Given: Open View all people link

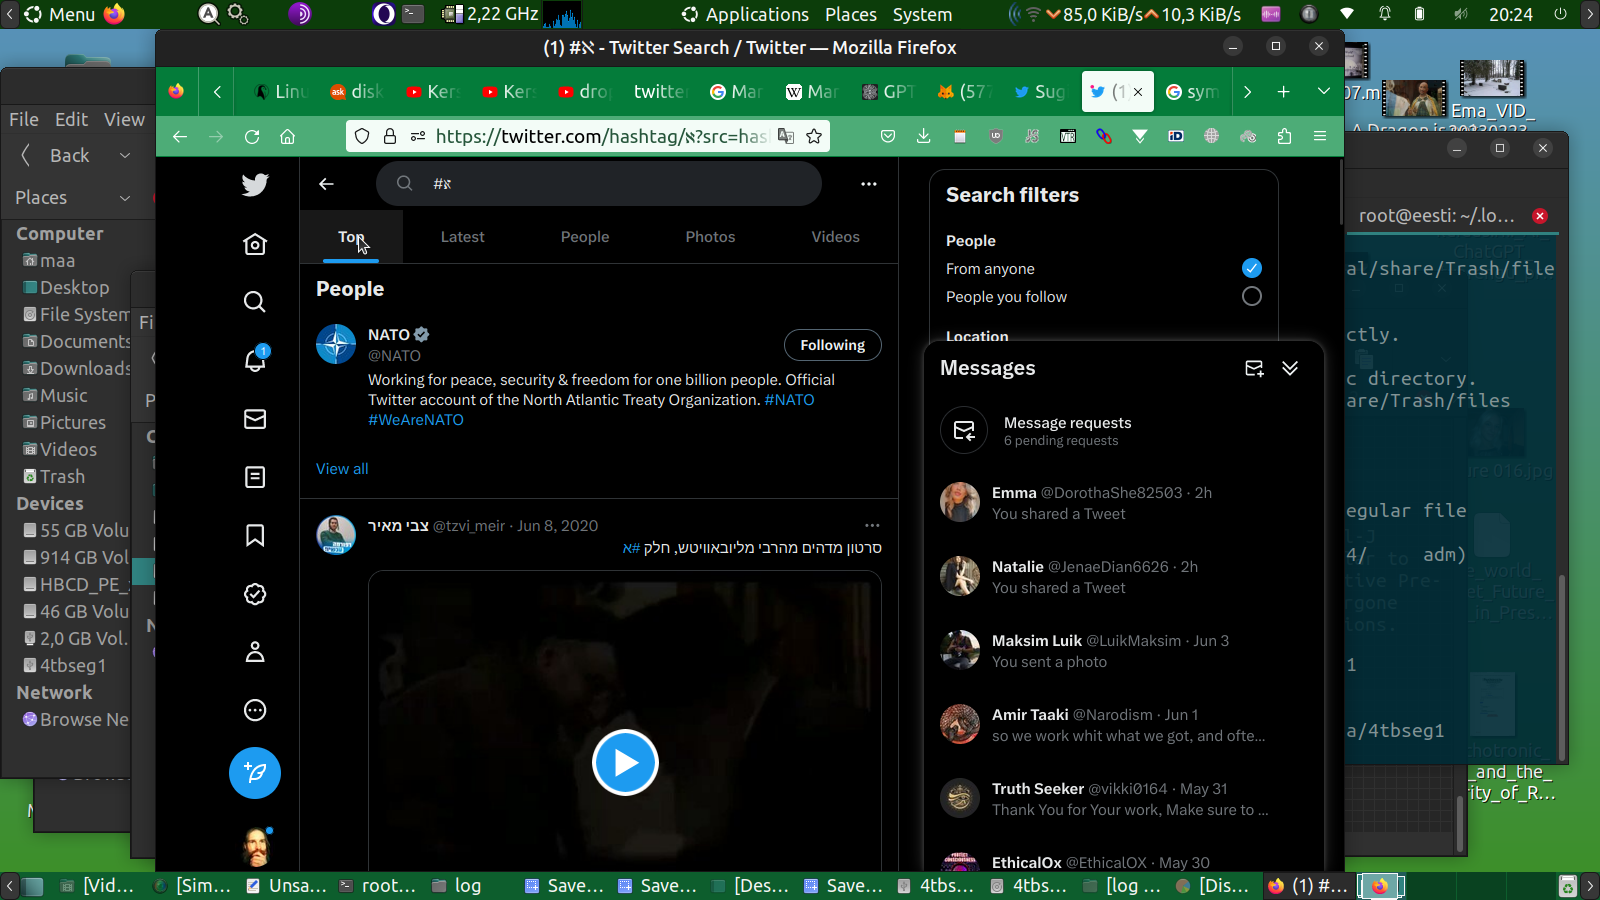Looking at the screenshot, I should (342, 469).
